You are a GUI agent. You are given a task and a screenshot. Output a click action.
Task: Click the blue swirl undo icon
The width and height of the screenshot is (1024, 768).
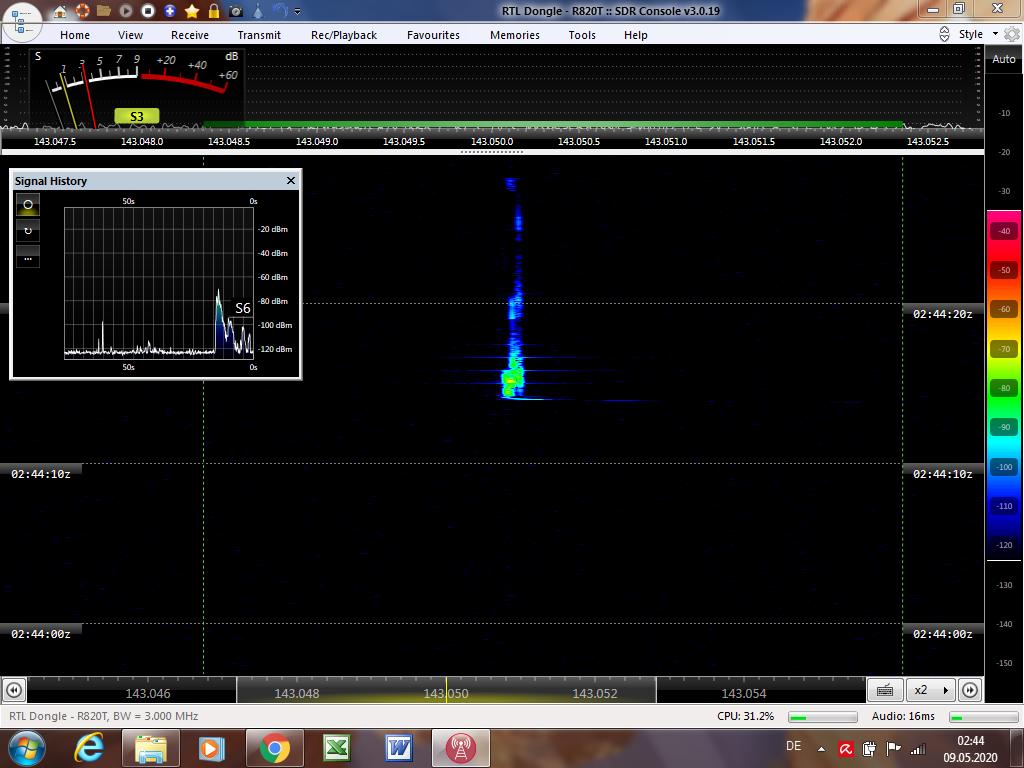coord(280,10)
